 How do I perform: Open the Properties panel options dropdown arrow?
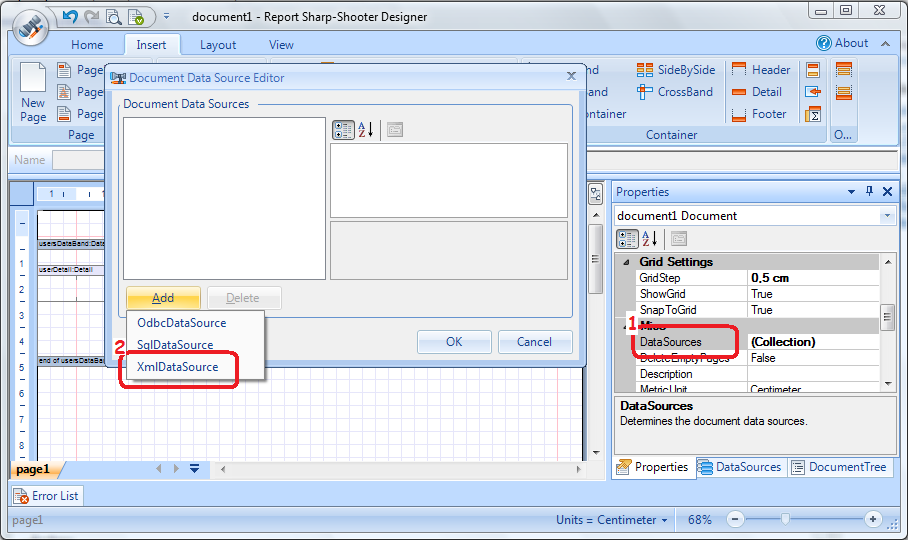851,192
